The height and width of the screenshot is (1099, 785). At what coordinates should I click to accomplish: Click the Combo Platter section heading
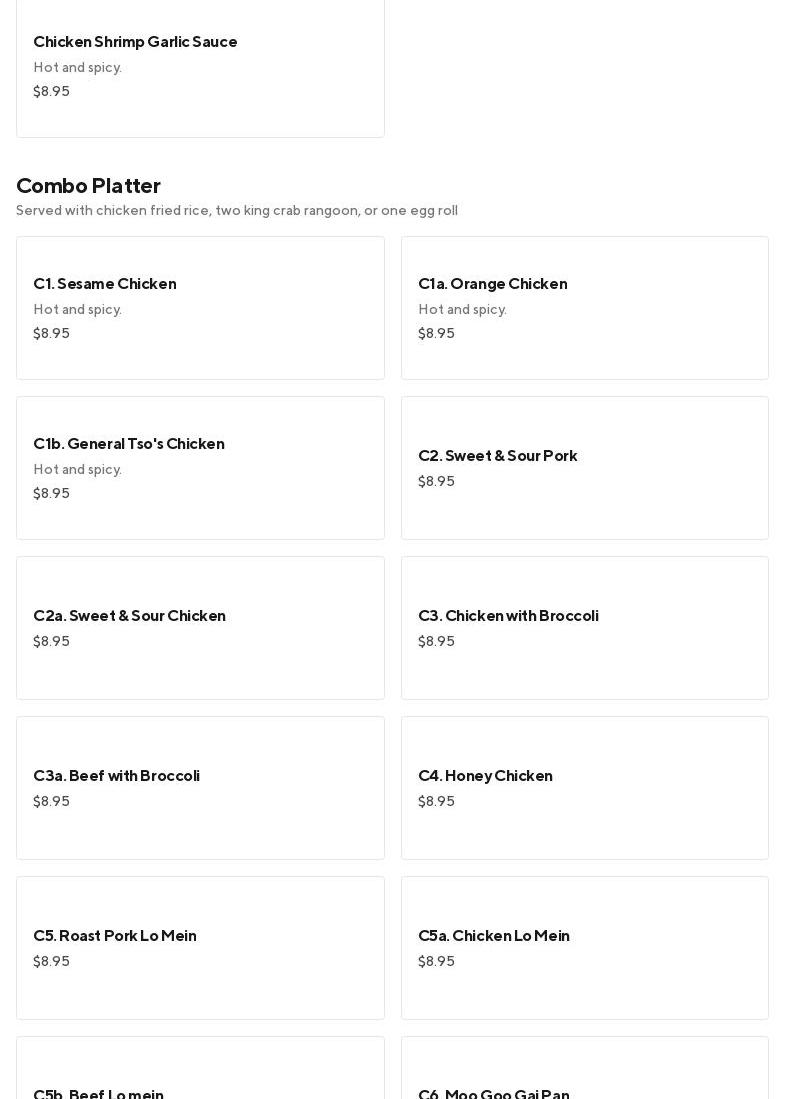(88, 186)
